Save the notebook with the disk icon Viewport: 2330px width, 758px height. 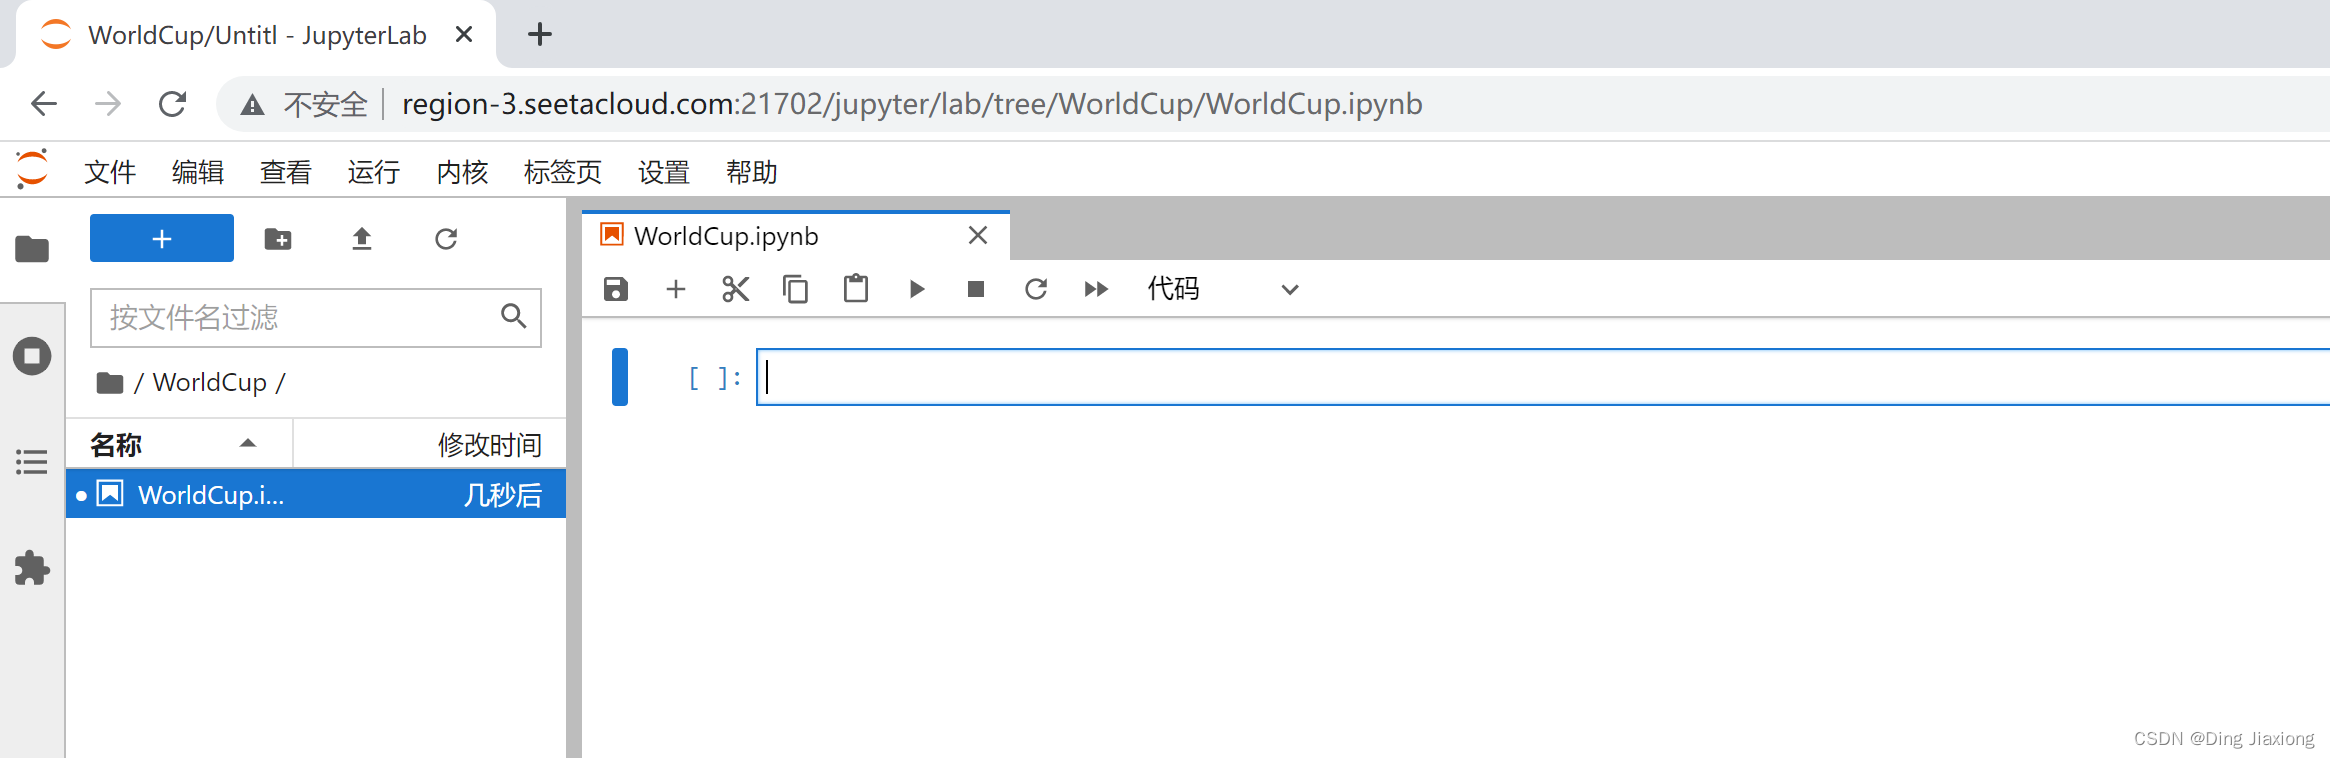tap(616, 289)
